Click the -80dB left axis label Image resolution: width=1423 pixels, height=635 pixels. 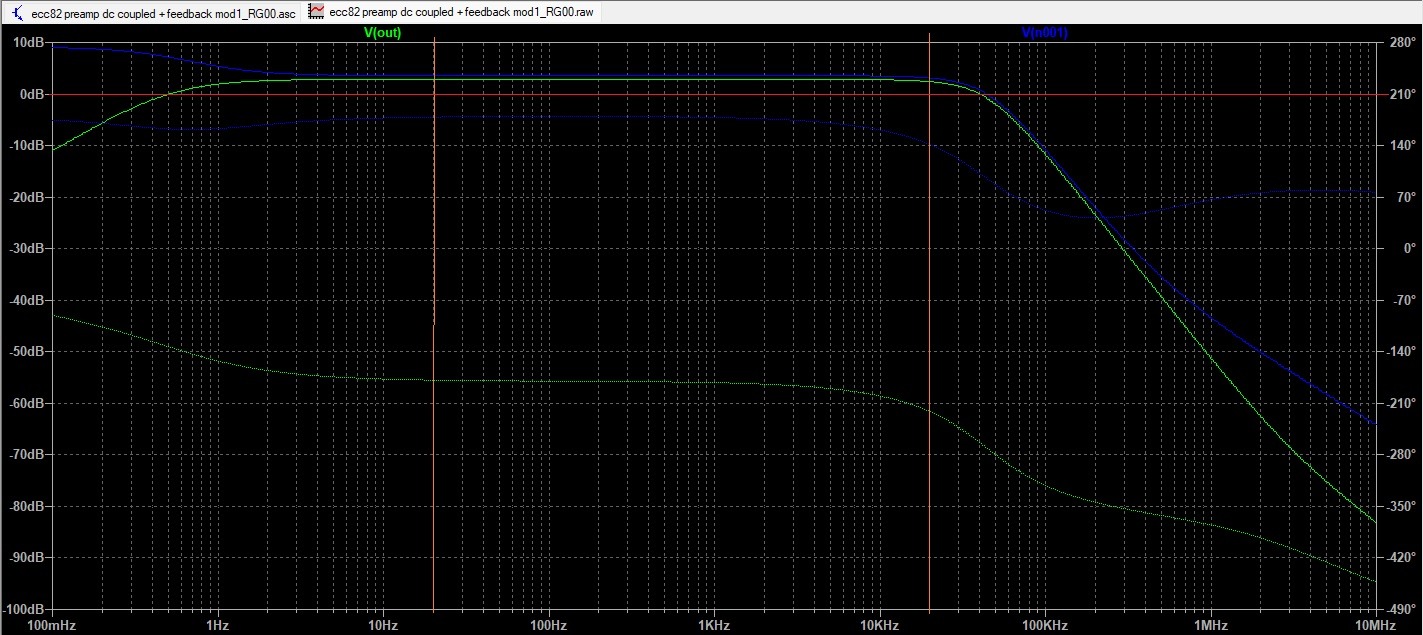[x=25, y=506]
